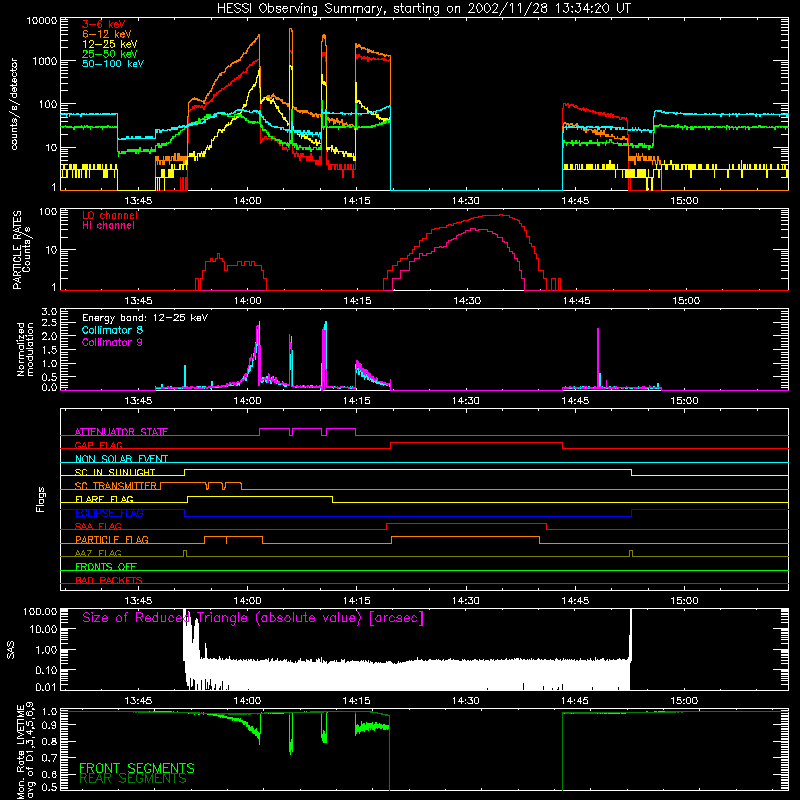Select the Collimator 8 legend label
The width and height of the screenshot is (800, 800).
(x=112, y=330)
